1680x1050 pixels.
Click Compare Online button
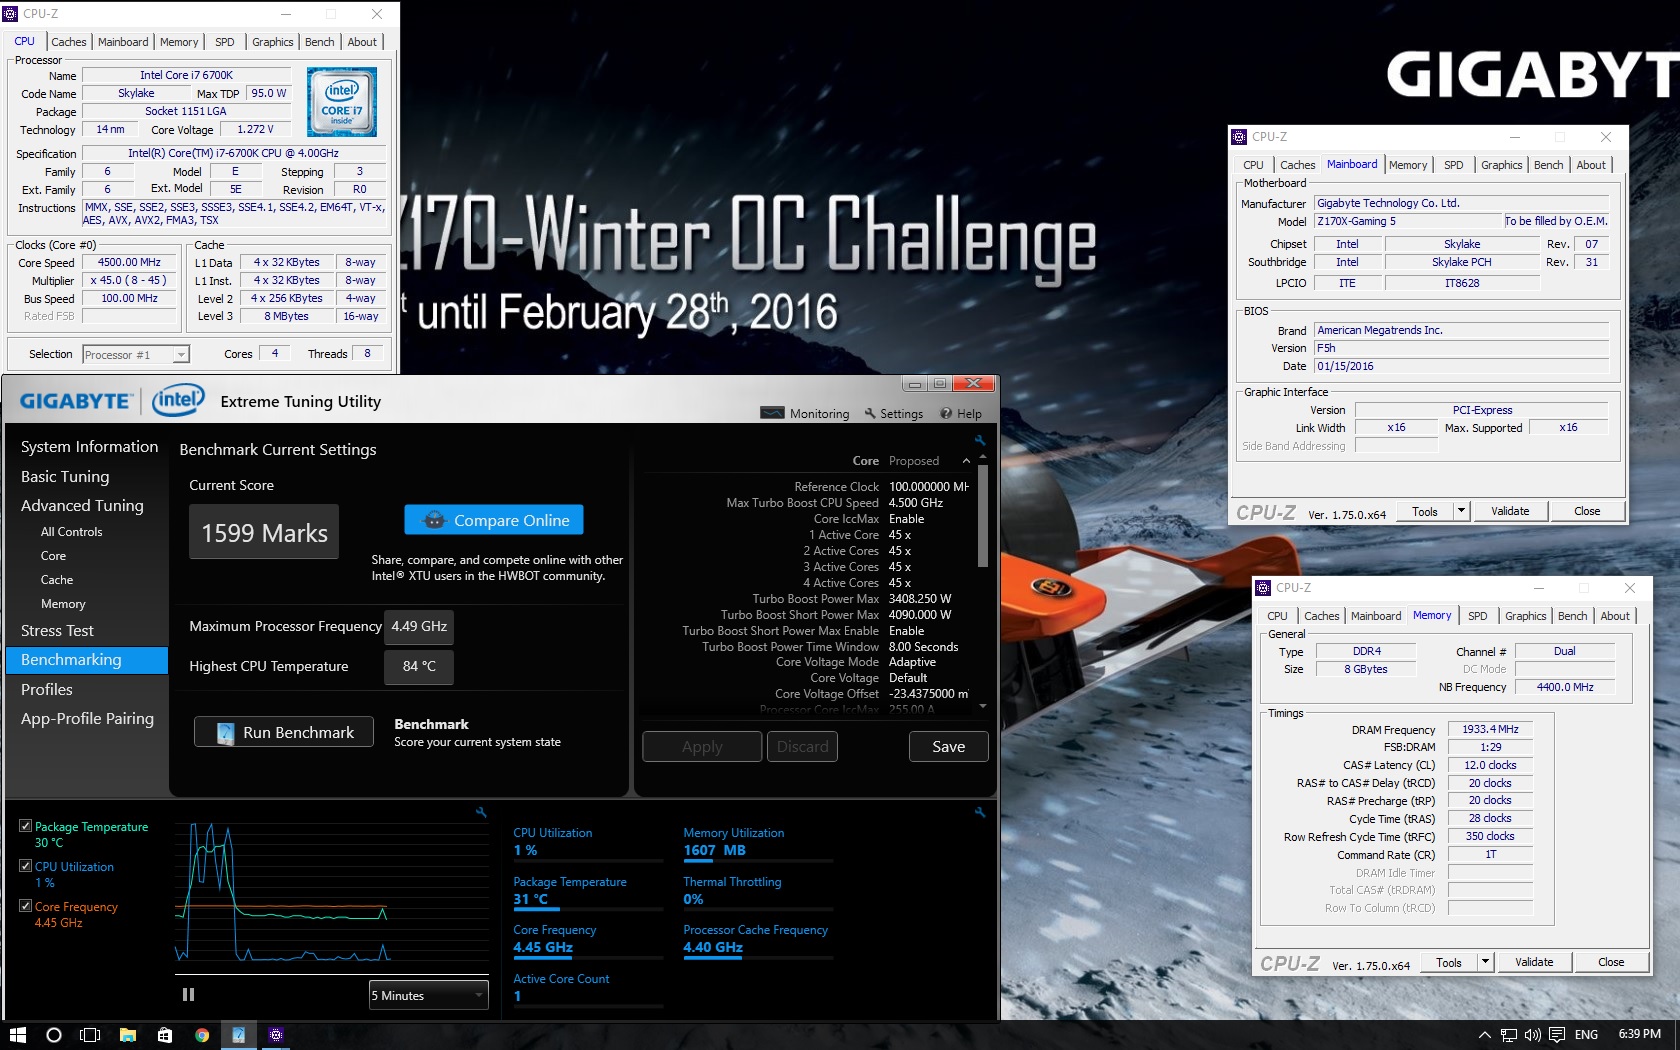[494, 520]
